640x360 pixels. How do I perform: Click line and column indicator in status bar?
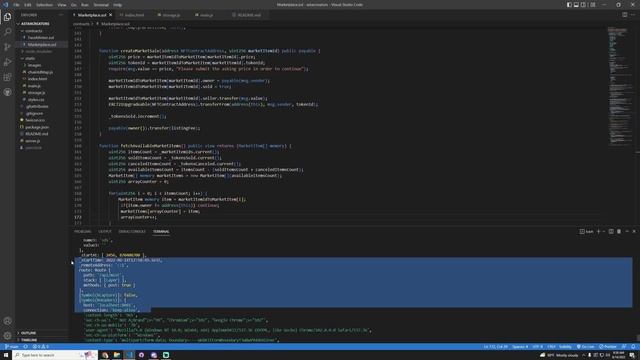496,347
